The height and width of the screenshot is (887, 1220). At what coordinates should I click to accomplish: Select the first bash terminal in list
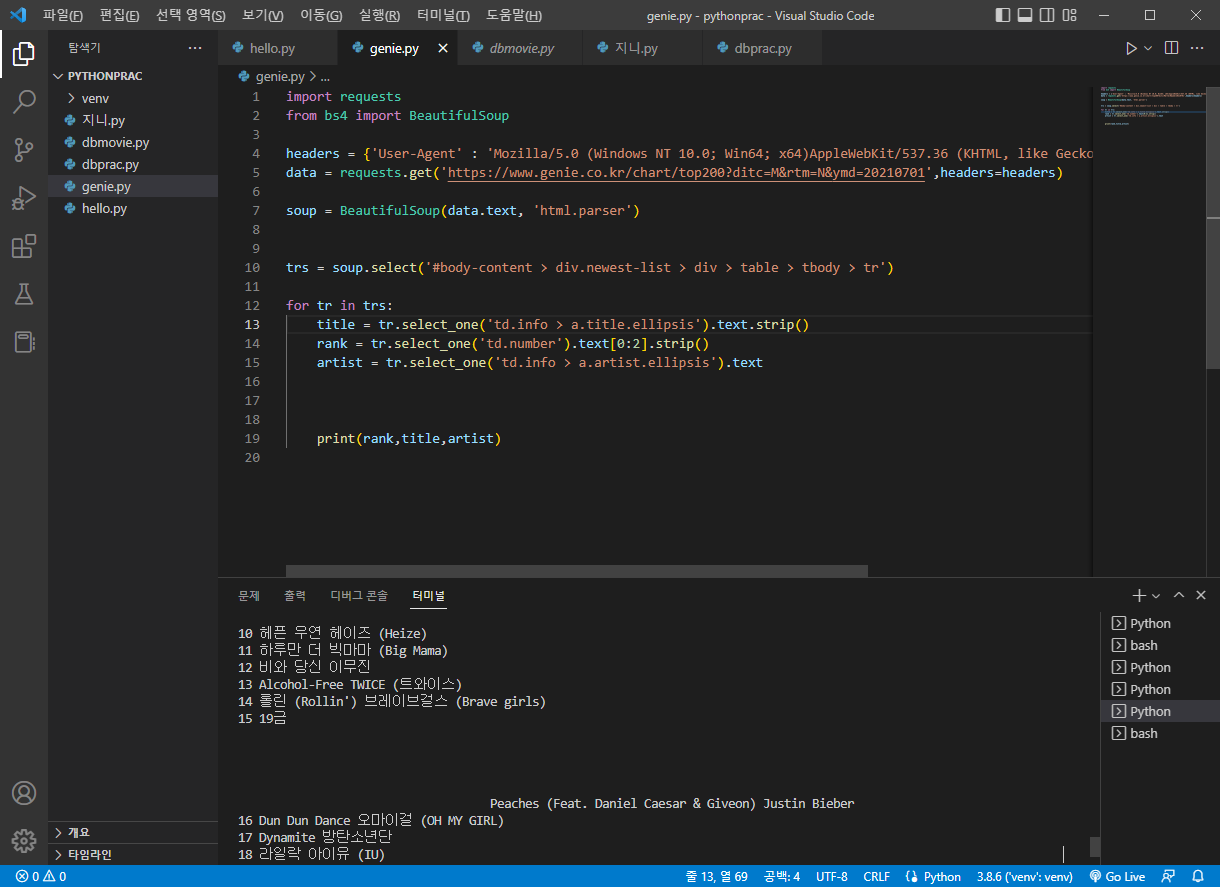coord(1160,645)
